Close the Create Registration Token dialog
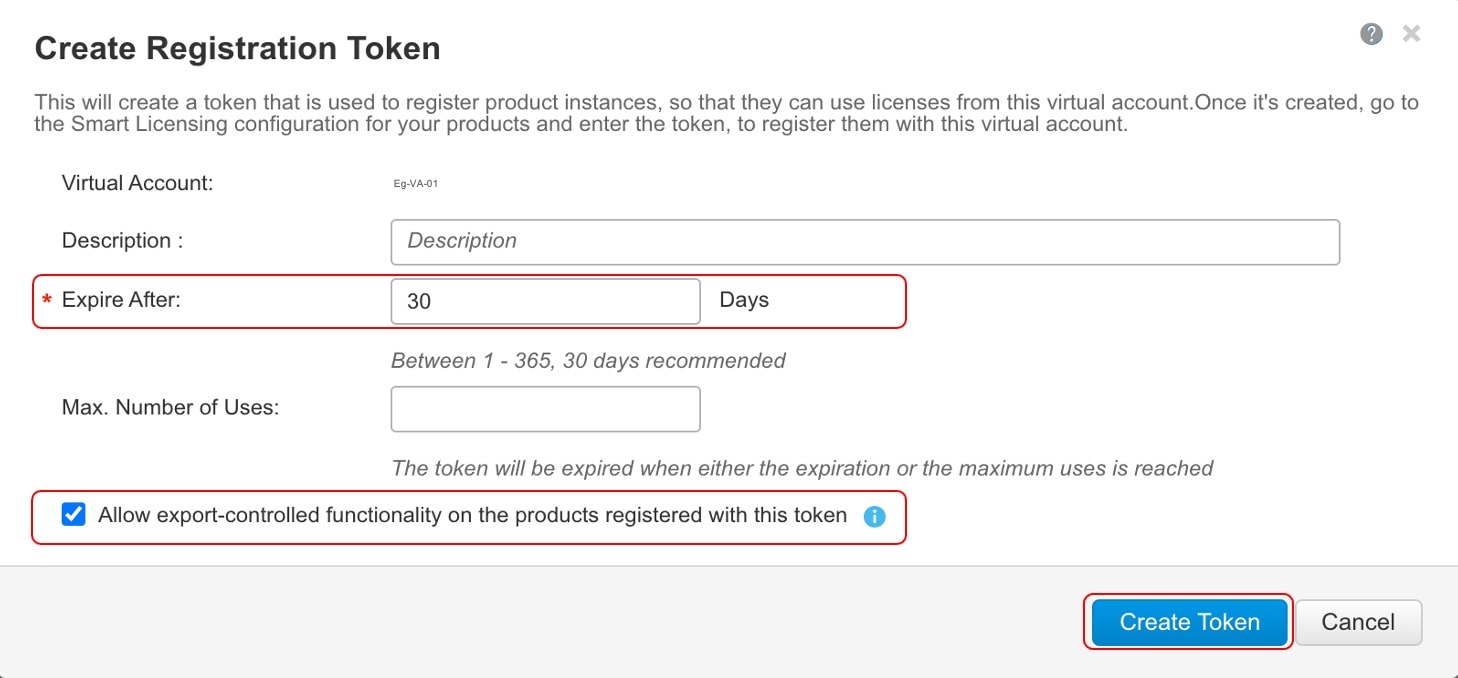1458x678 pixels. click(x=1411, y=34)
